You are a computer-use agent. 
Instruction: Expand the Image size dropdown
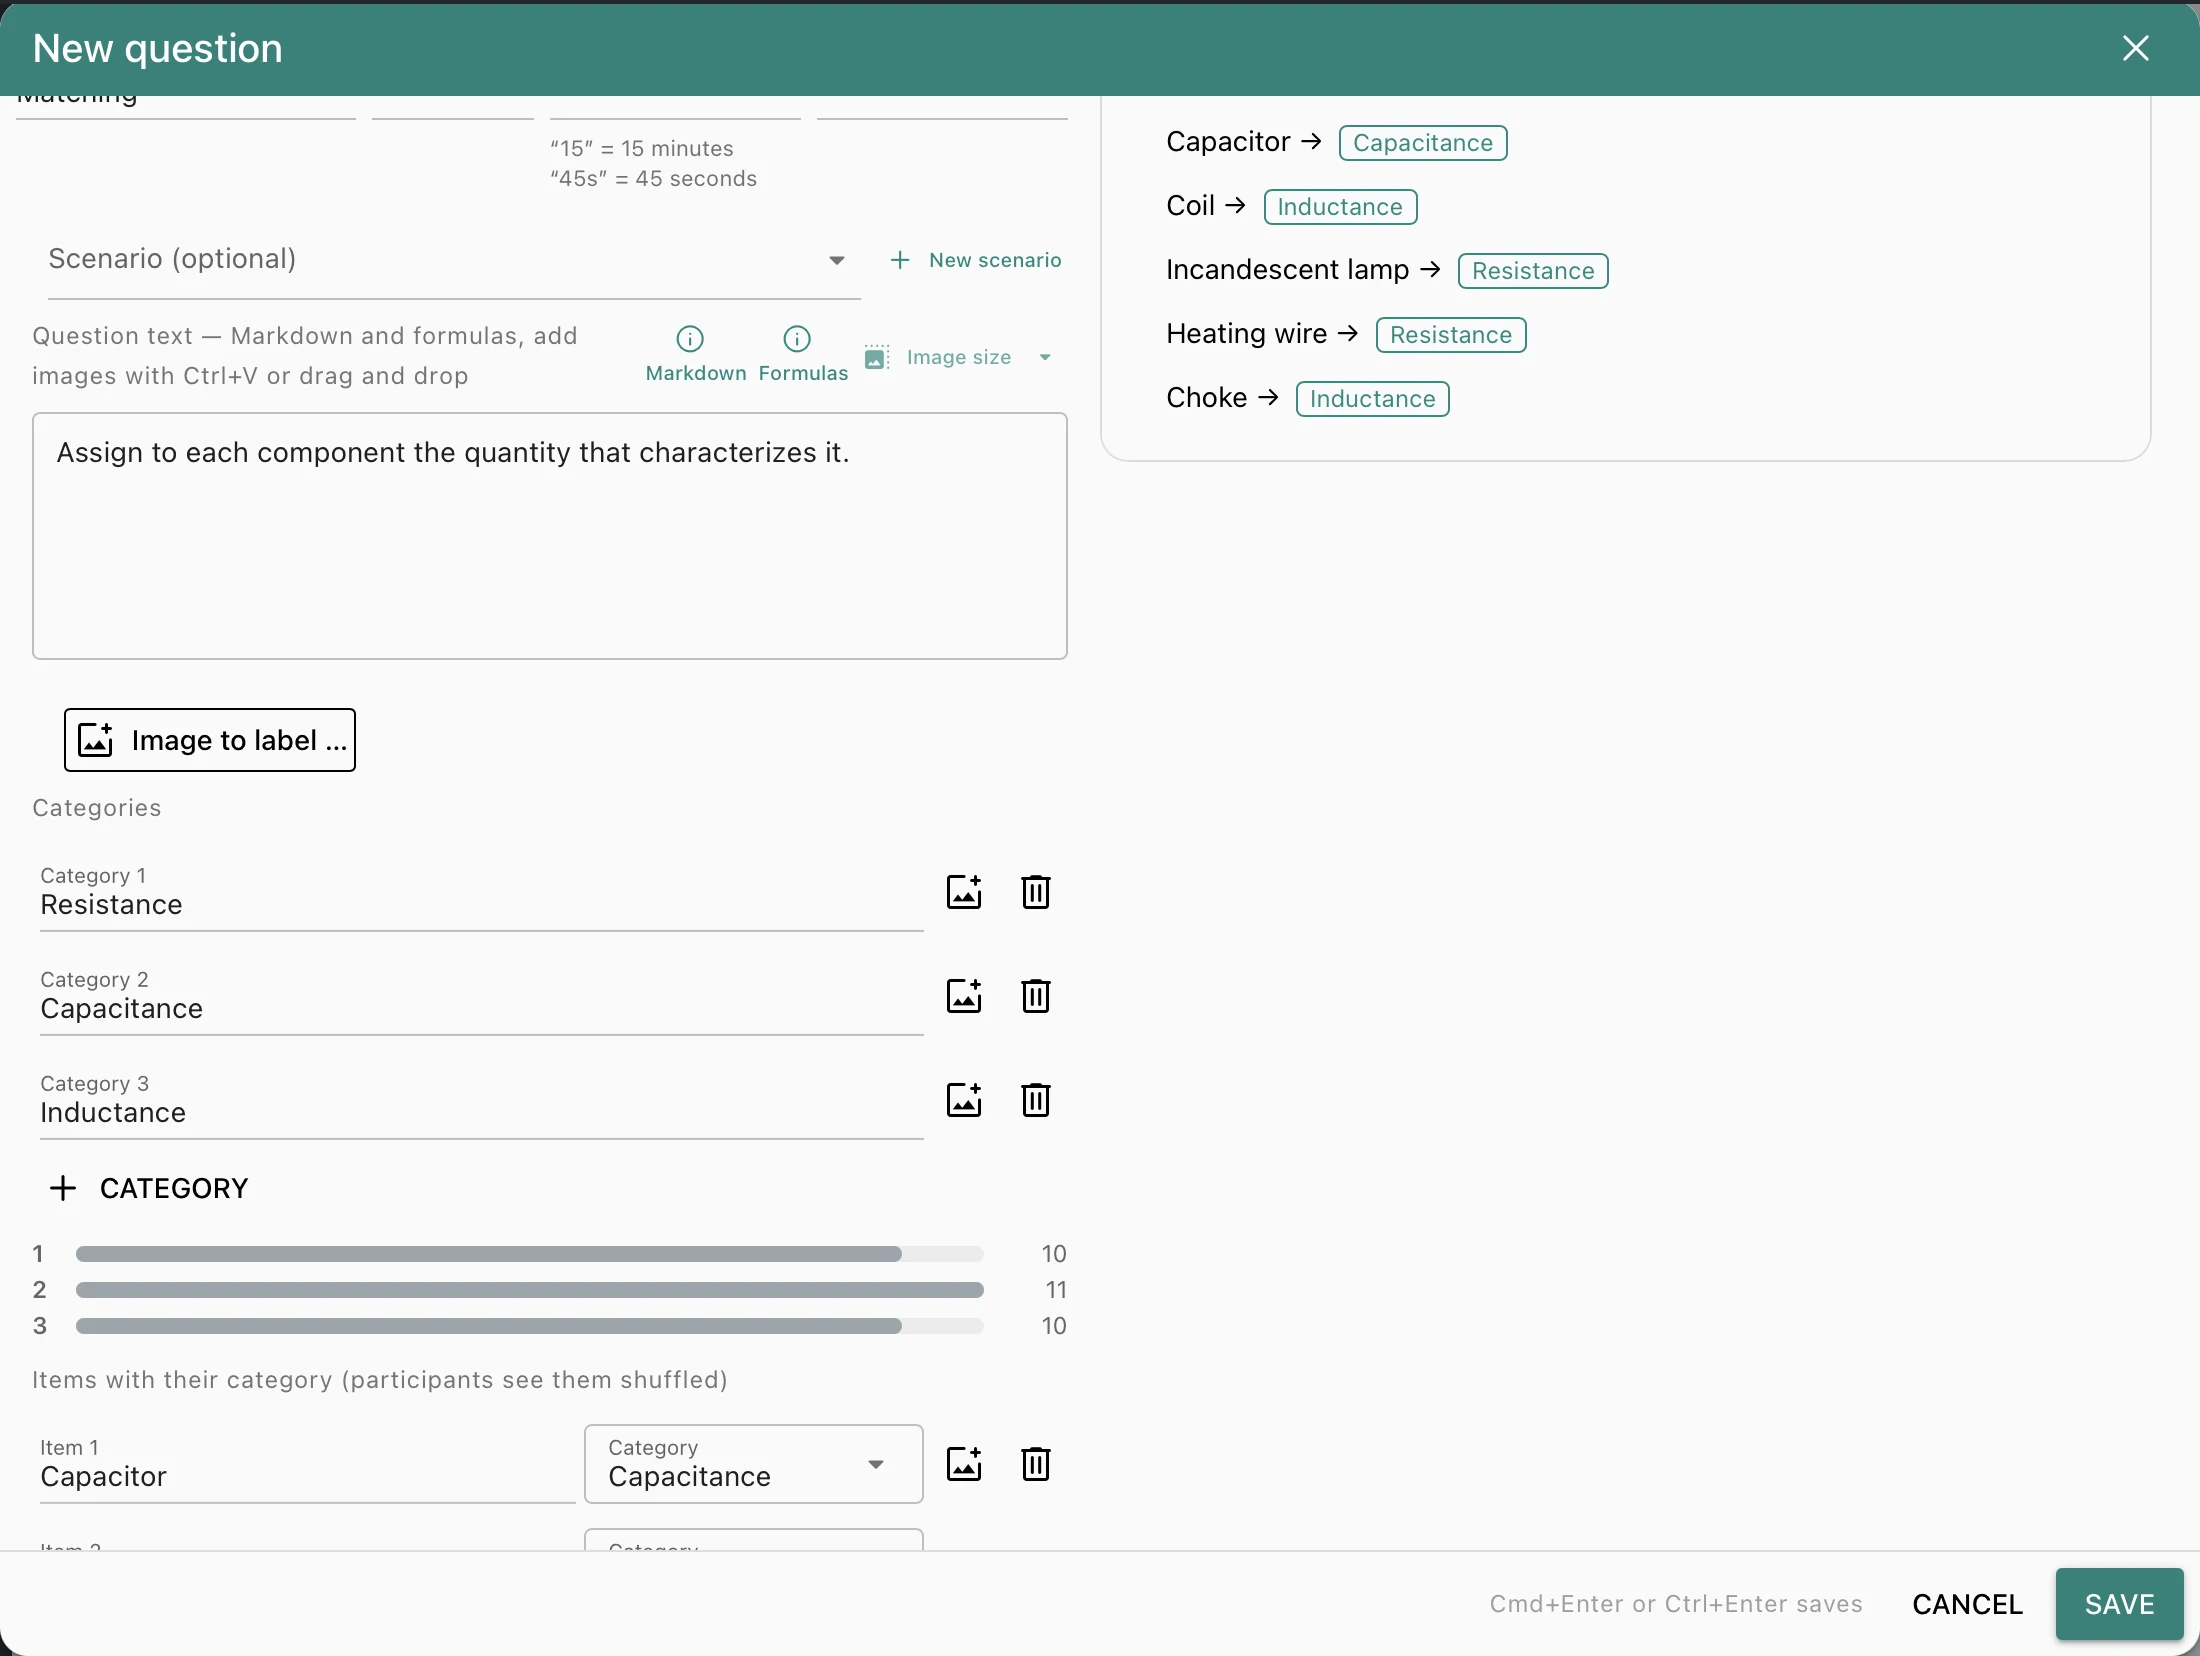tap(1045, 357)
